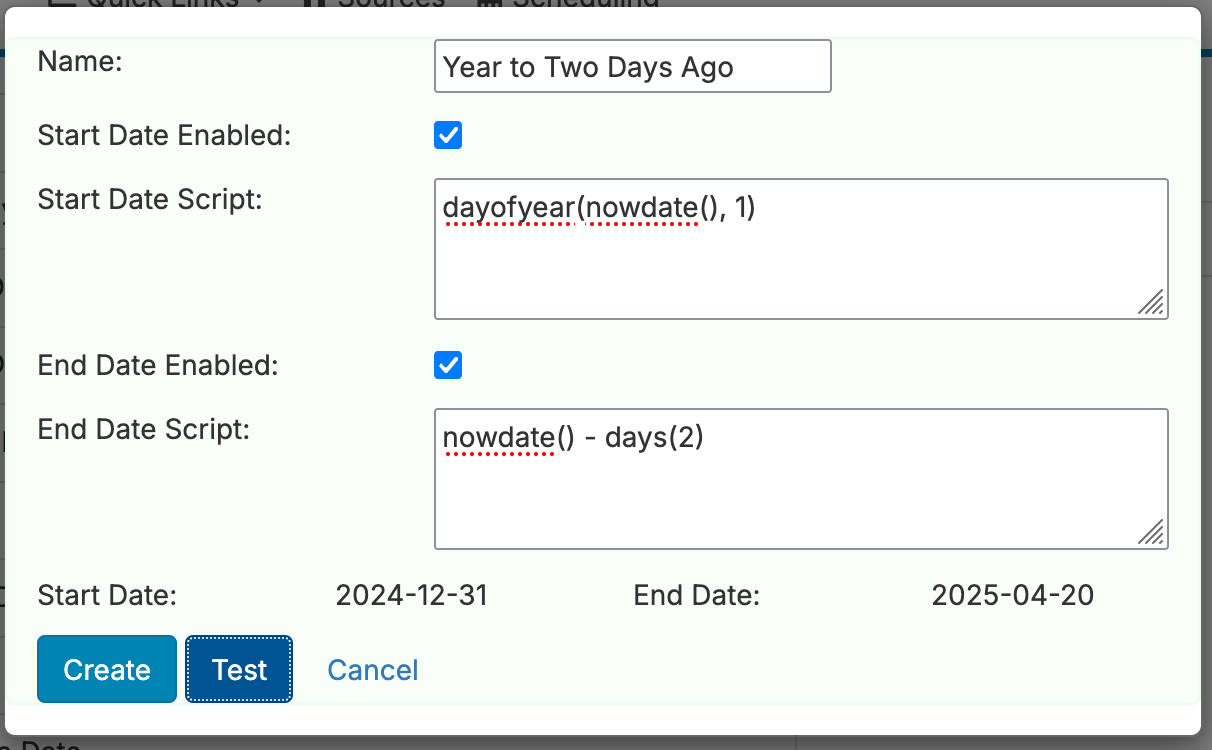Viewport: 1212px width, 750px height.
Task: Click the End Date Script resize grip
Action: (x=1151, y=532)
